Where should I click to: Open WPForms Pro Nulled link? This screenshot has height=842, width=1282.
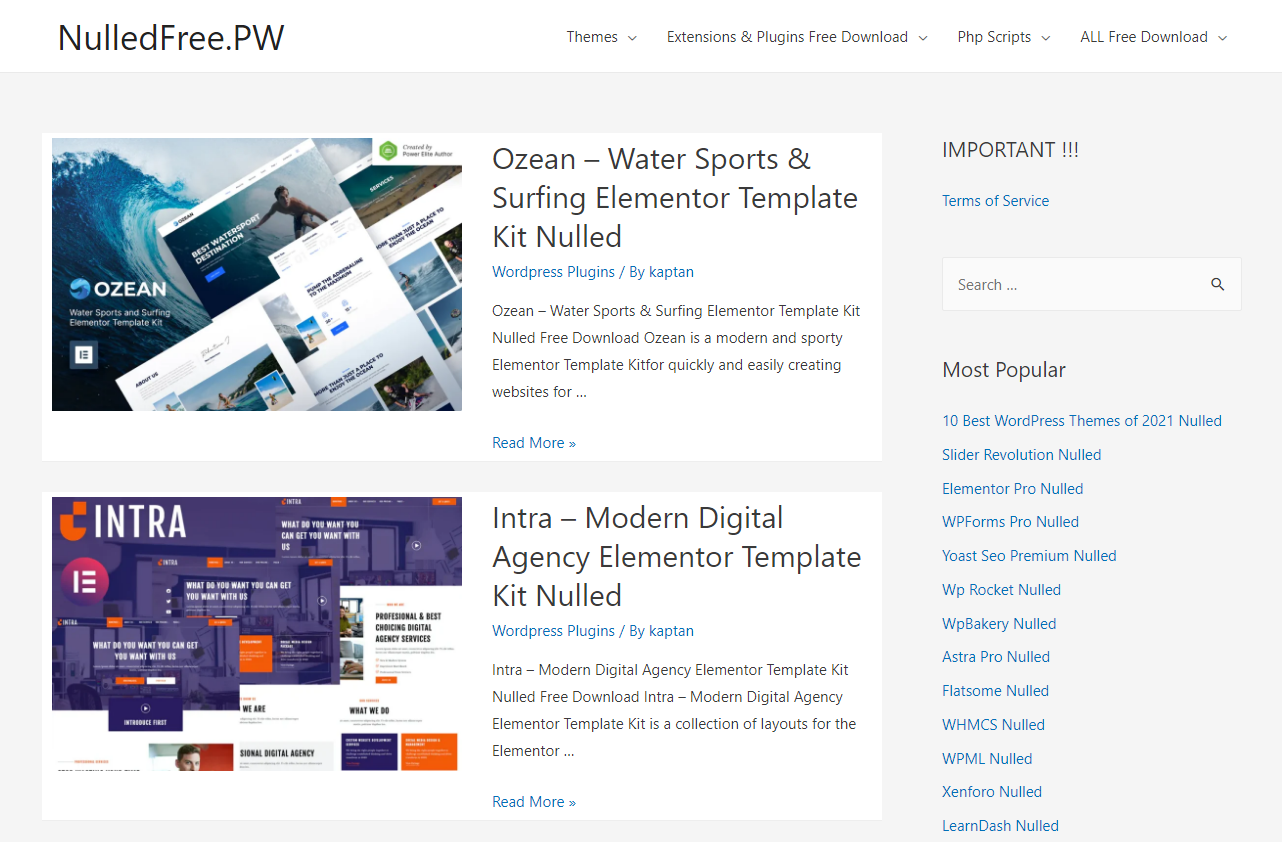point(1010,522)
